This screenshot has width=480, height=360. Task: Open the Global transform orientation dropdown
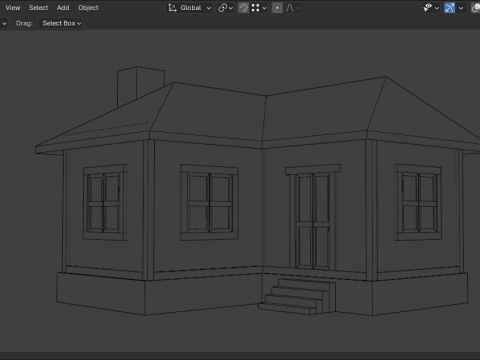tap(189, 8)
